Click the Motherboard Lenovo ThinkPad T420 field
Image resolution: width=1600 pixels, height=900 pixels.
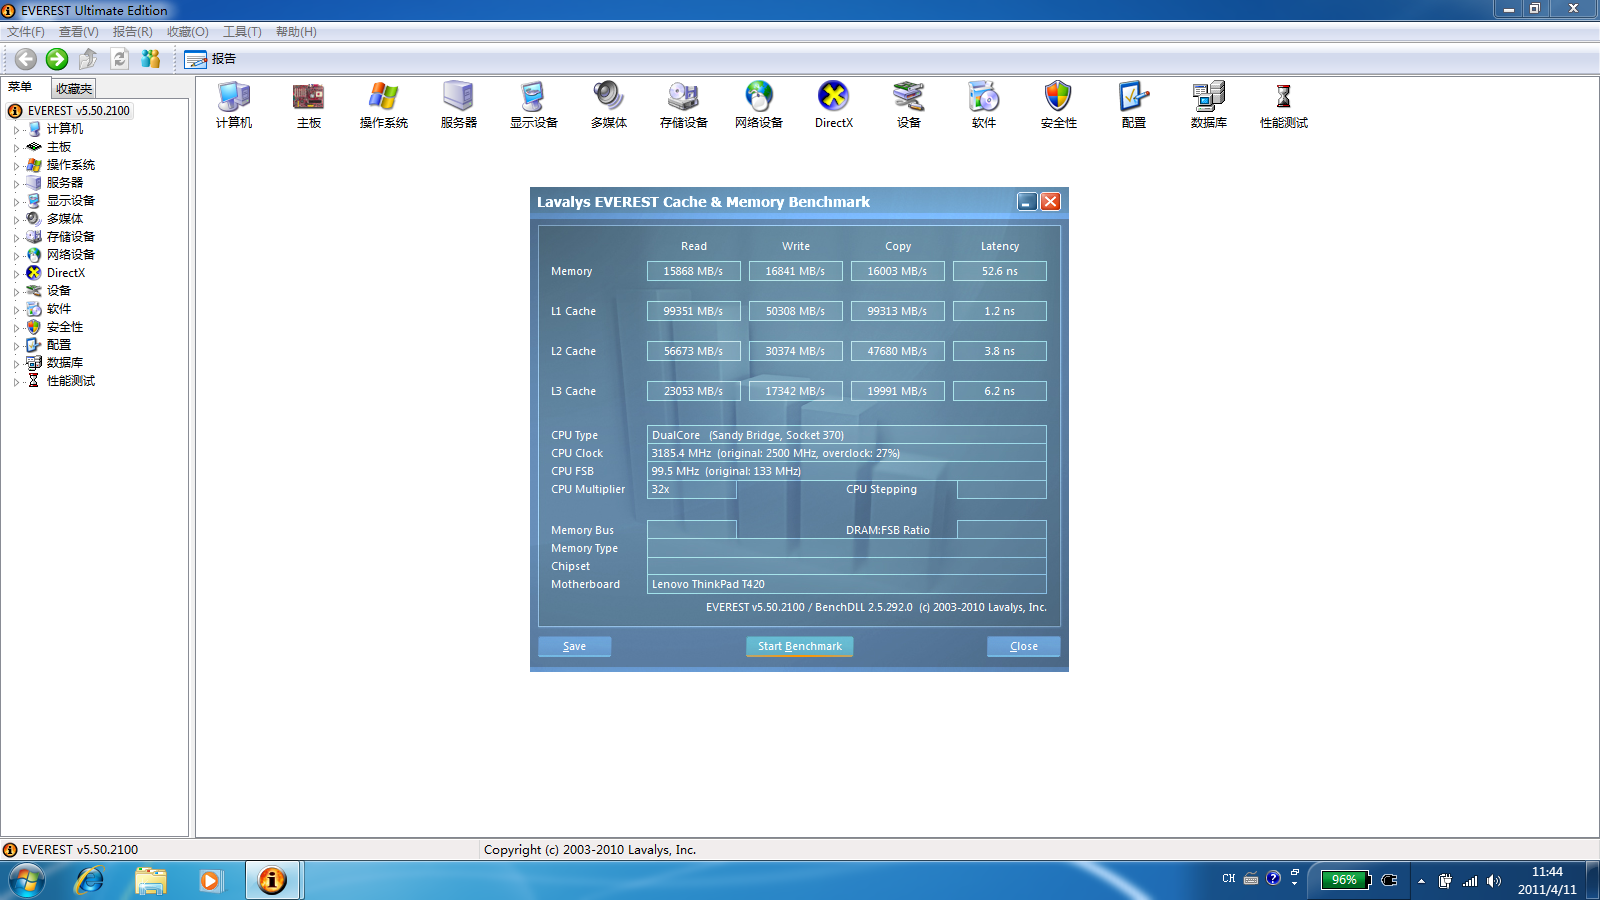coord(847,584)
